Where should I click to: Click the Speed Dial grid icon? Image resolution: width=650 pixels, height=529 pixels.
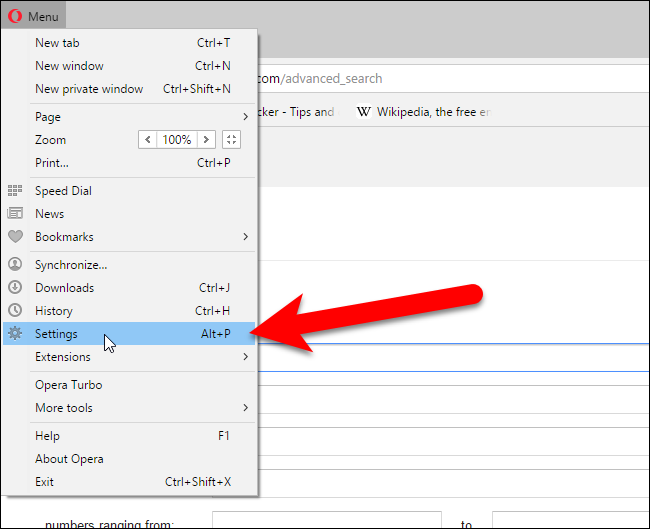(15, 191)
